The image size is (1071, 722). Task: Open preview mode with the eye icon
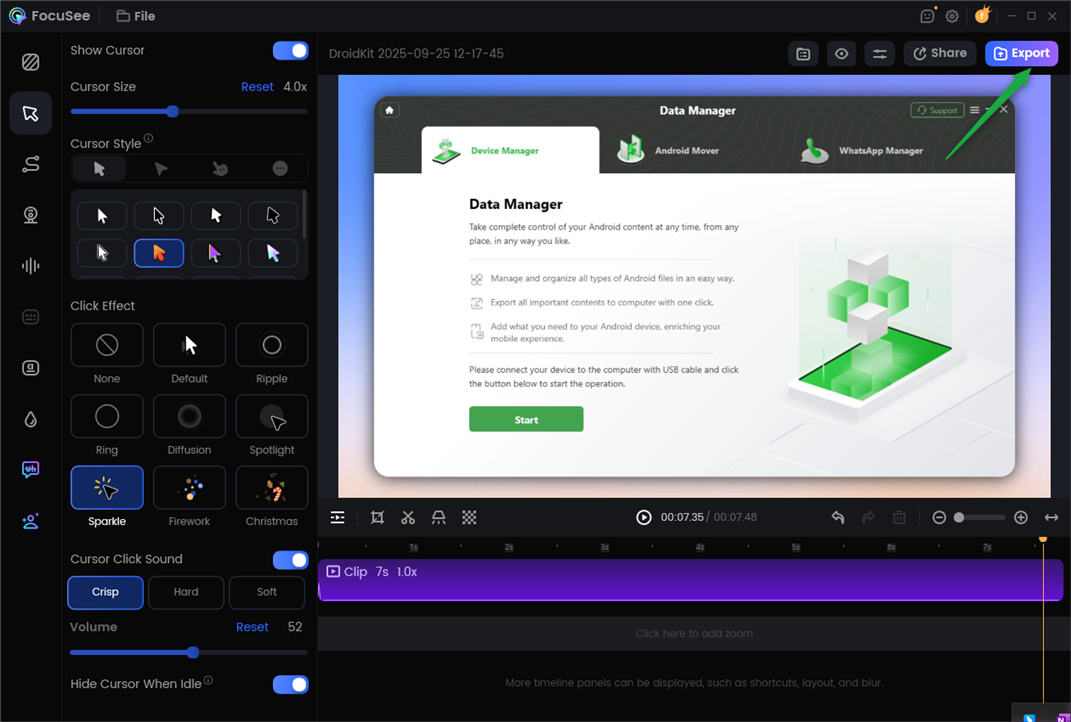coord(841,53)
